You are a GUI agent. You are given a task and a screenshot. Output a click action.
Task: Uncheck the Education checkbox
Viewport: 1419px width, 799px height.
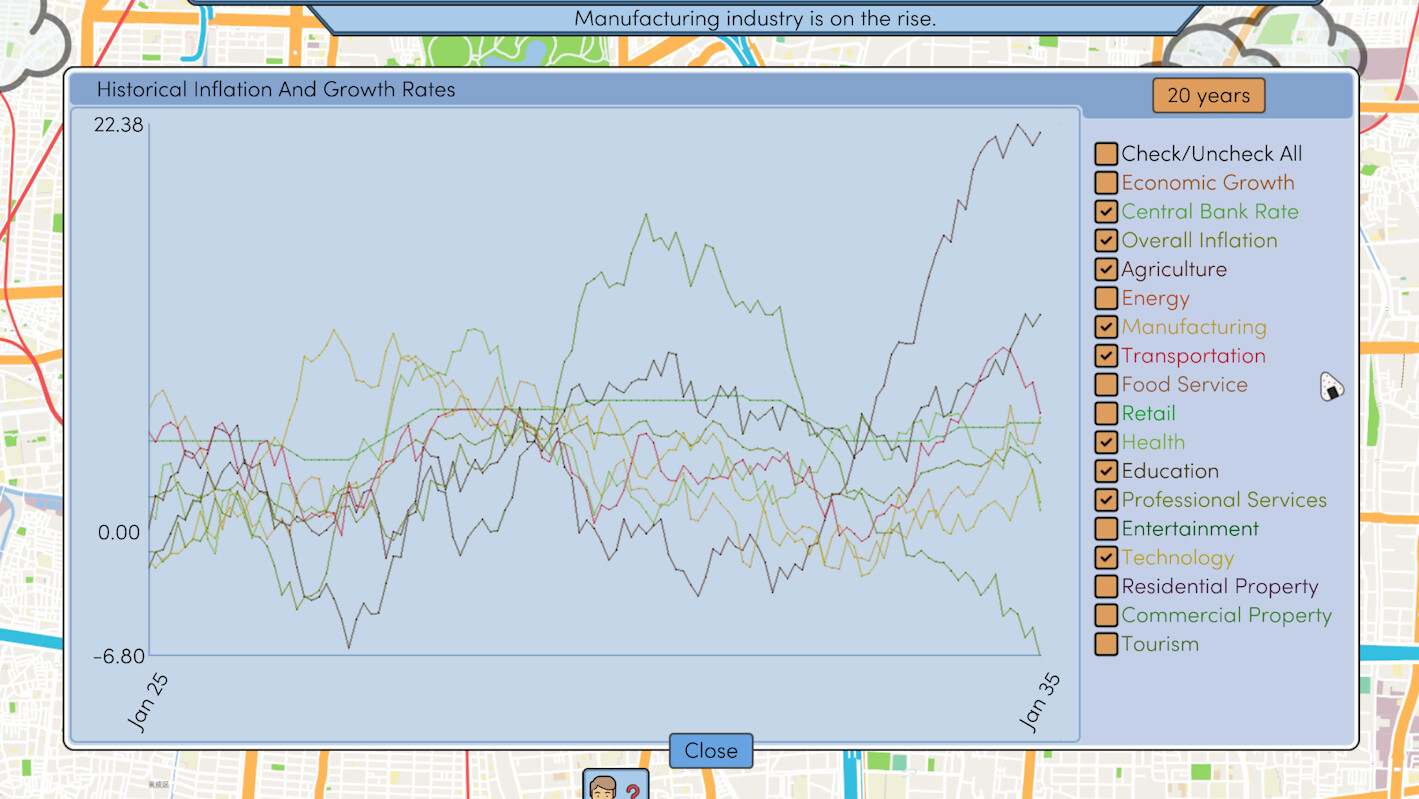(x=1106, y=471)
